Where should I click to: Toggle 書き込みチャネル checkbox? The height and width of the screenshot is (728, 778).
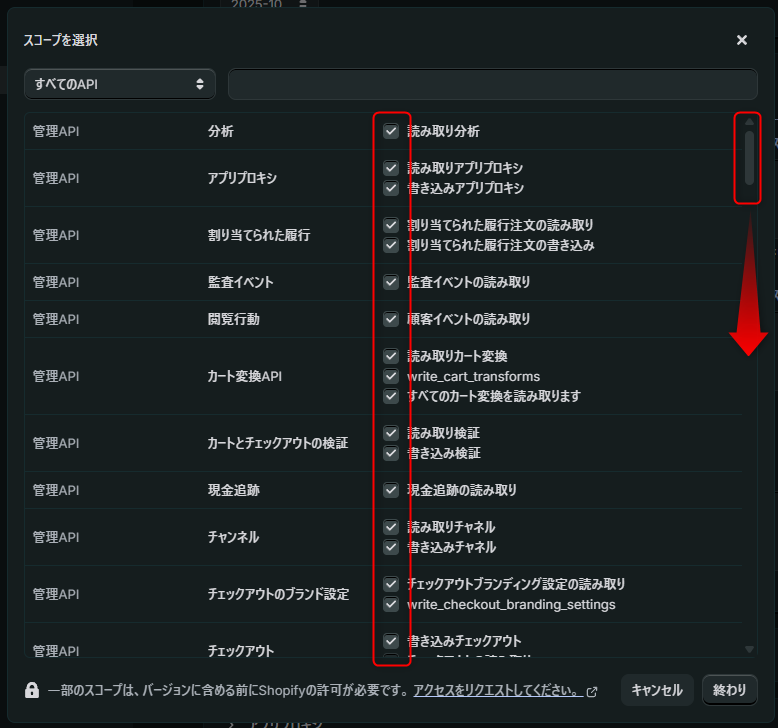point(391,547)
